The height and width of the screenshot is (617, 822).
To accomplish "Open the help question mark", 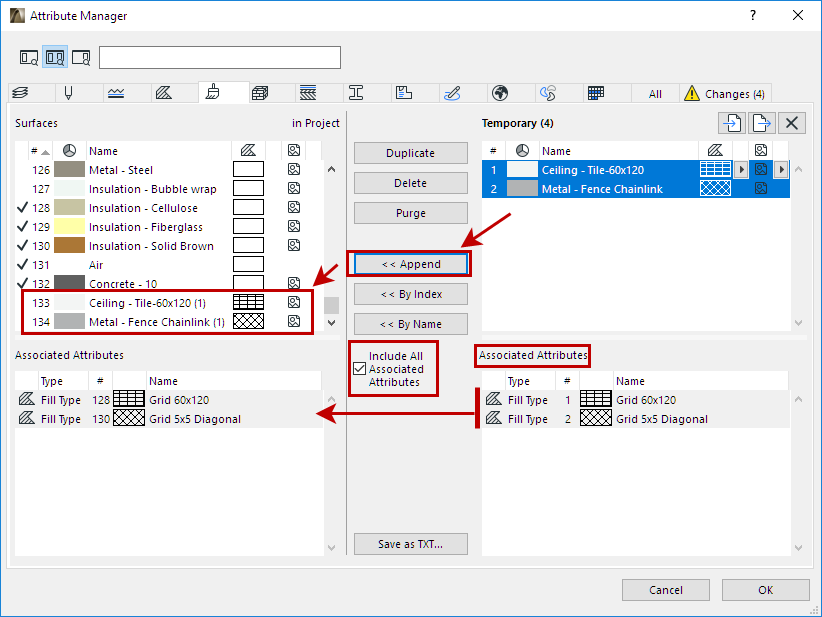I will point(753,15).
